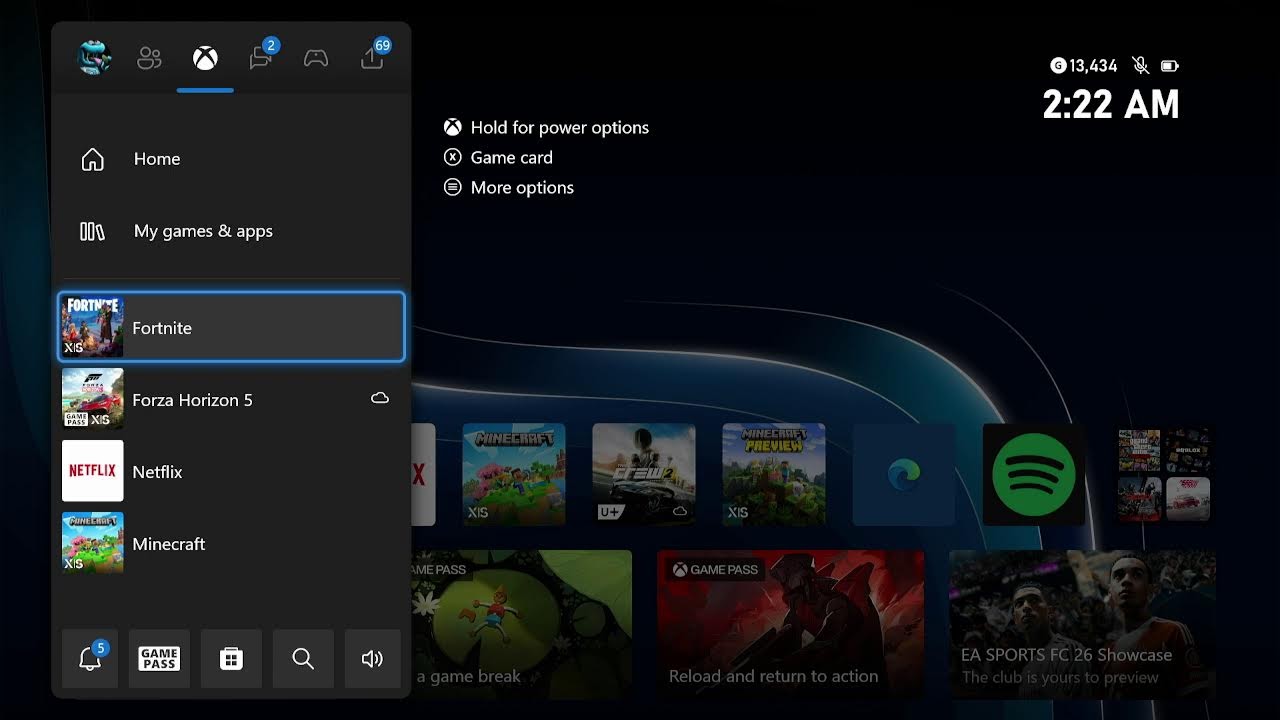Image resolution: width=1280 pixels, height=720 pixels.
Task: Open the 'Reload and return to action' card
Action: coord(791,624)
